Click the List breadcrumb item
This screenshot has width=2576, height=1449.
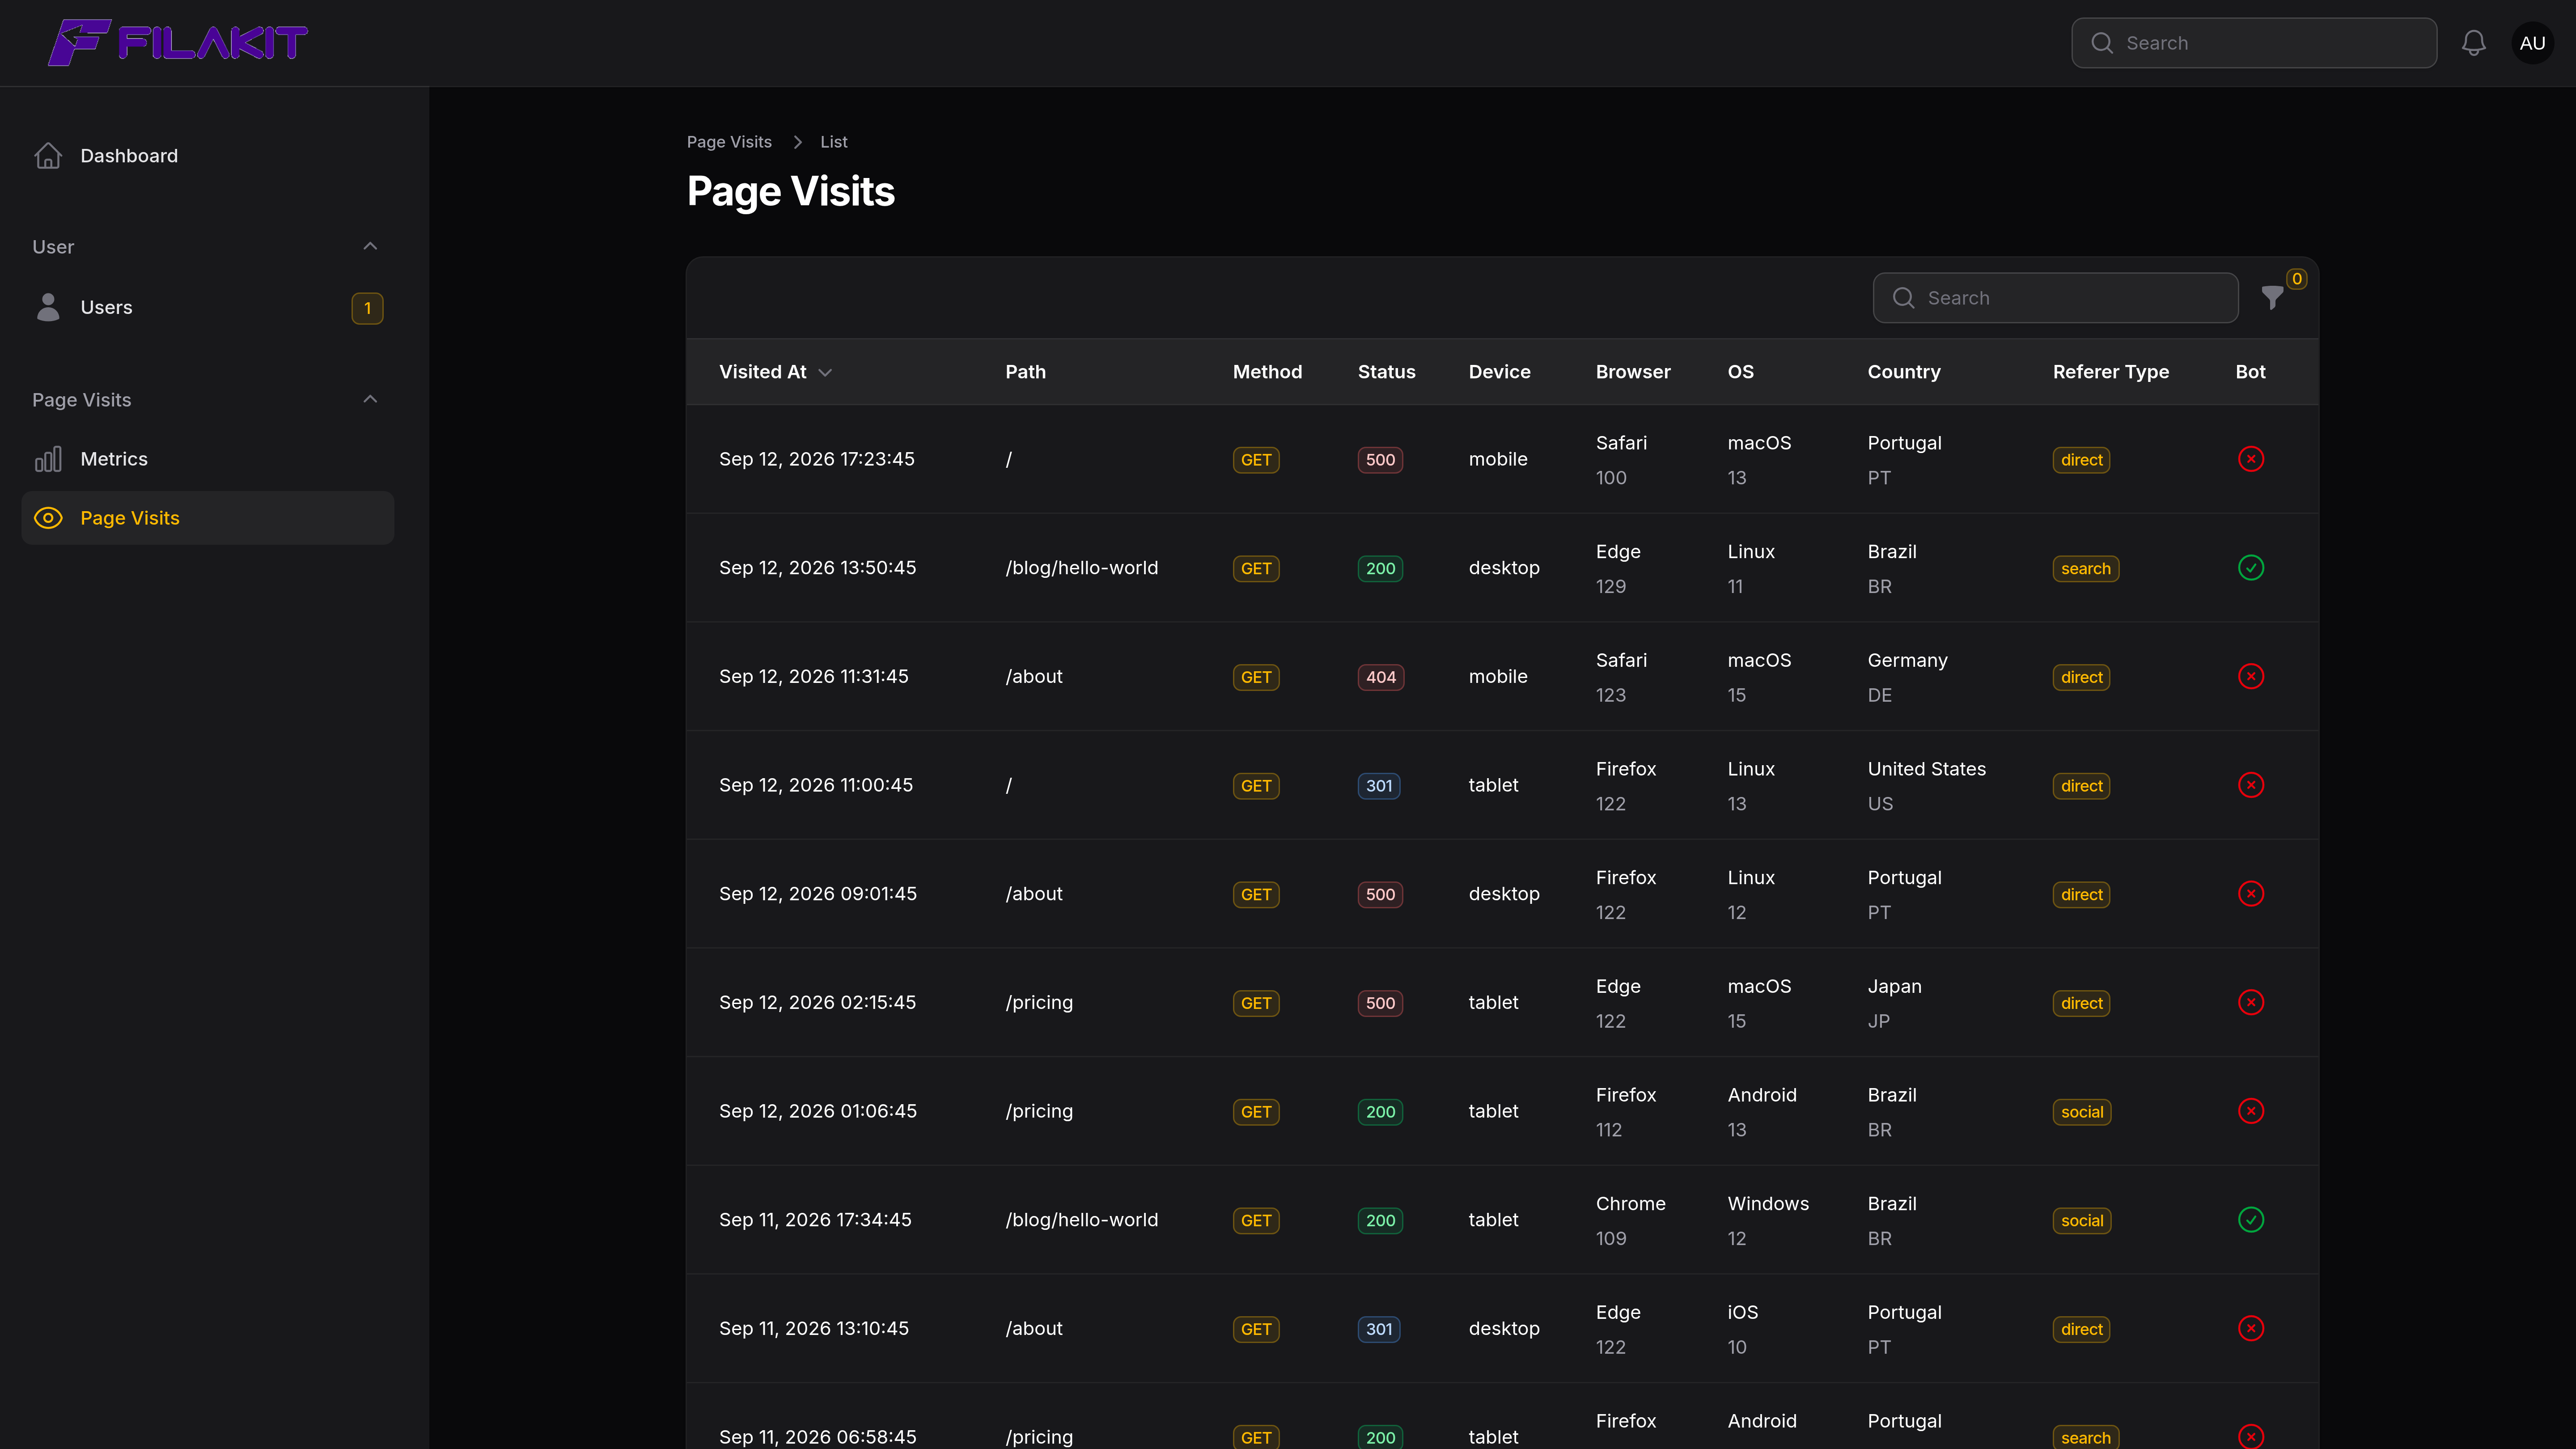point(834,142)
